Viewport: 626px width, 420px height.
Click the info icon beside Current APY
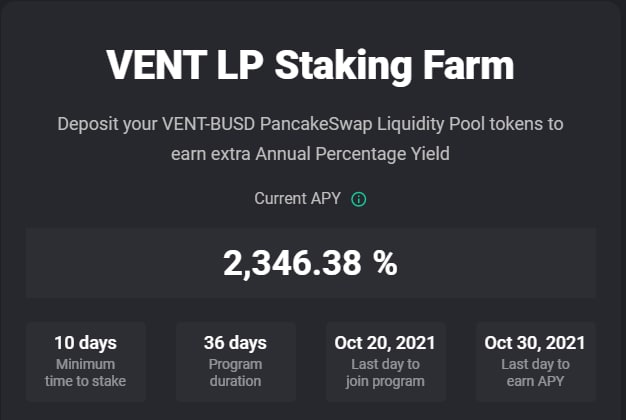click(359, 199)
